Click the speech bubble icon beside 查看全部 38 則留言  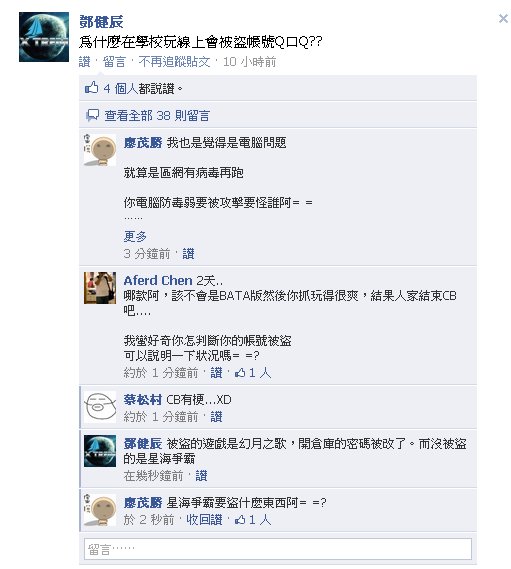coord(92,115)
